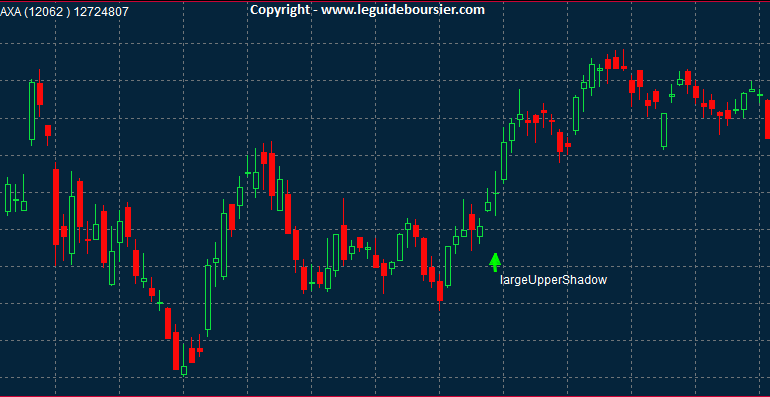770x397 pixels.
Task: Click the tall green candle of the rally from the bottom
Action: point(208,297)
